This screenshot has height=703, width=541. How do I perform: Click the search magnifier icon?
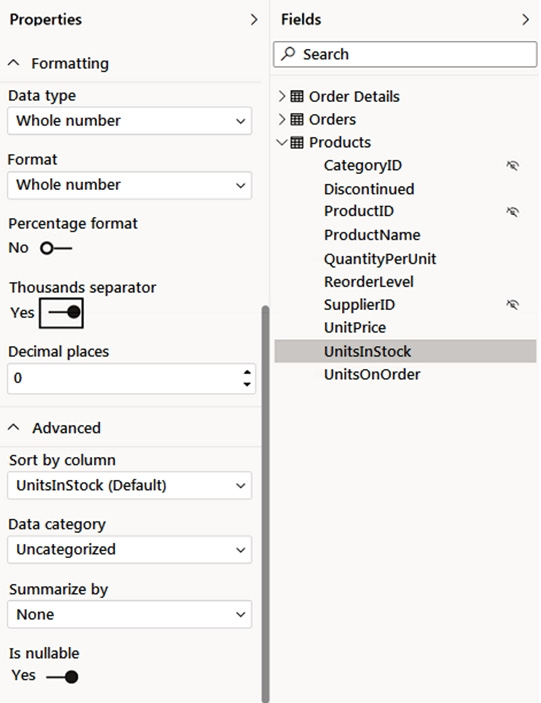point(288,54)
